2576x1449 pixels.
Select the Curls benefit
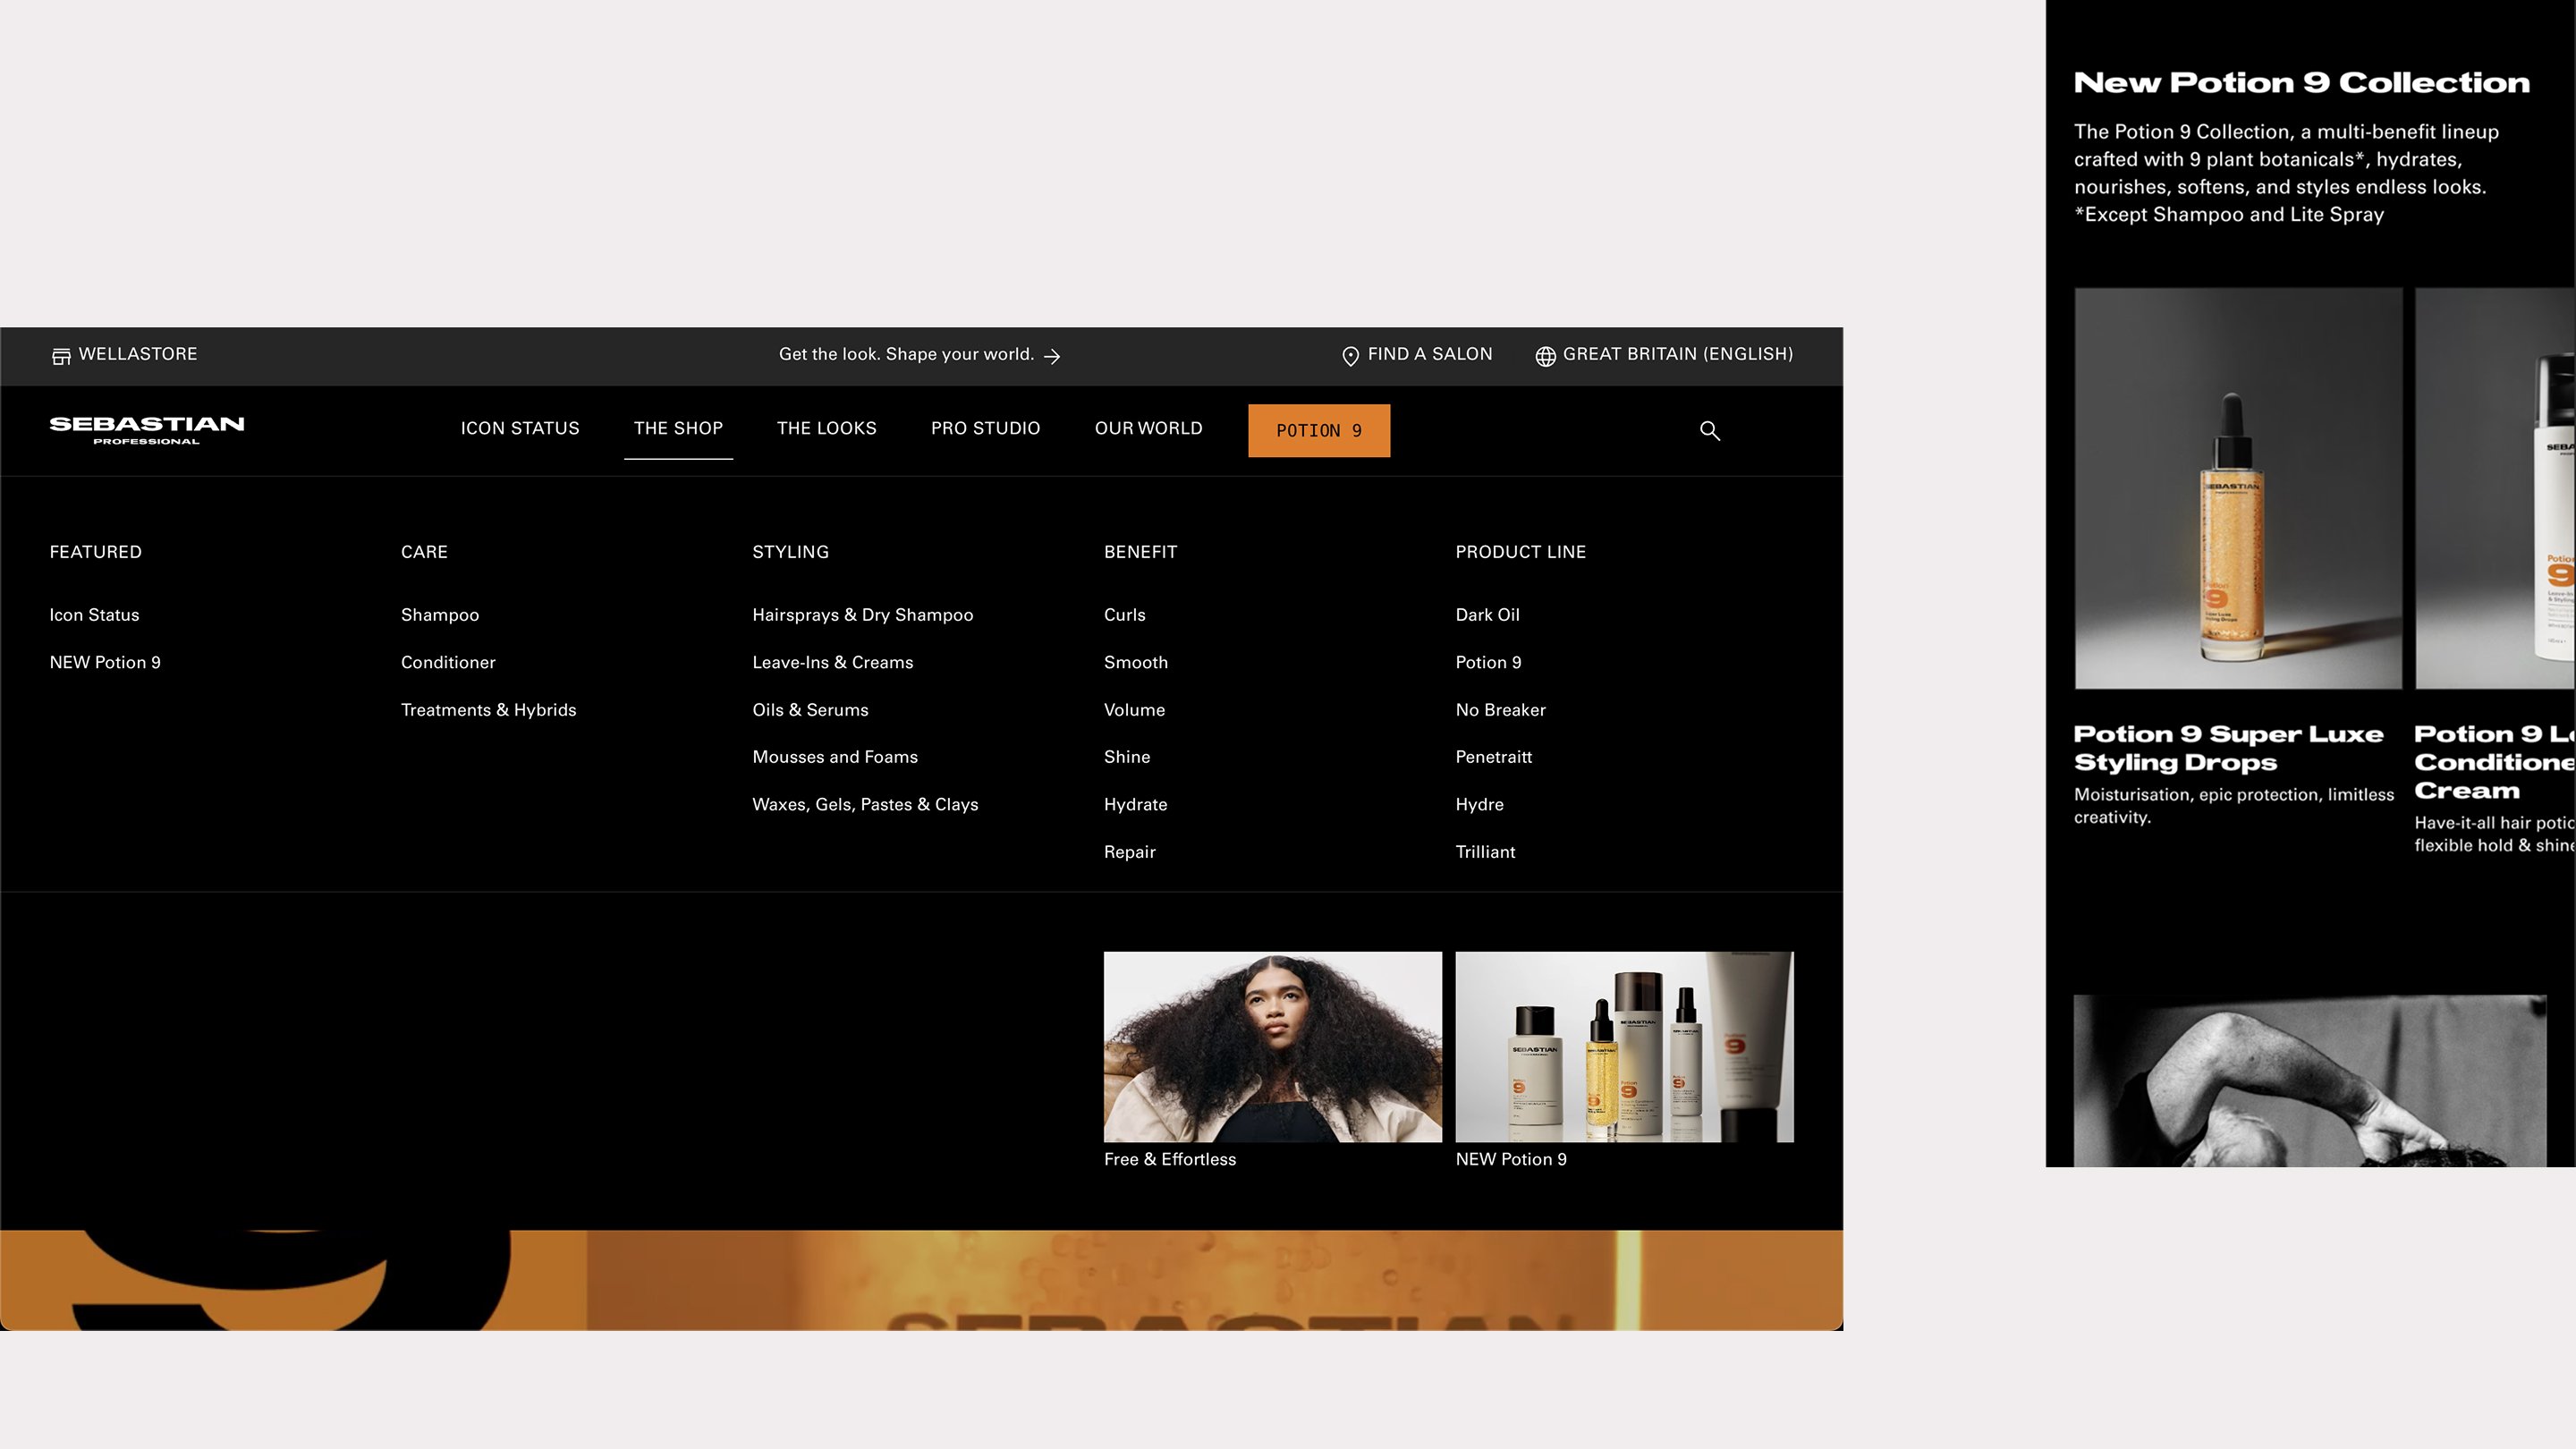pyautogui.click(x=1125, y=615)
